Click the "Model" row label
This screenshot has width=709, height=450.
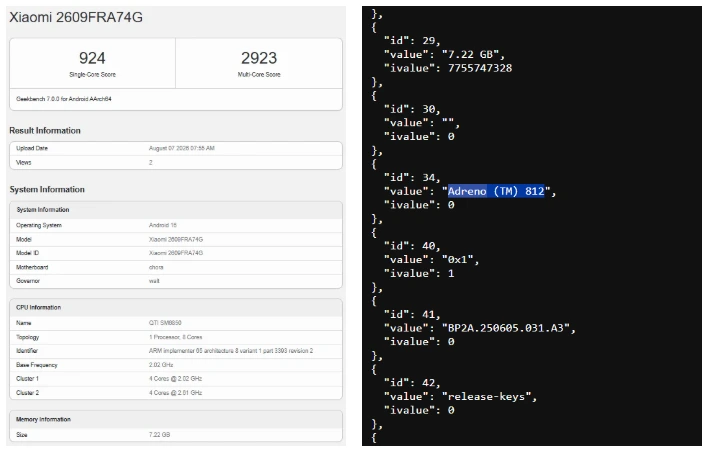coord(24,239)
